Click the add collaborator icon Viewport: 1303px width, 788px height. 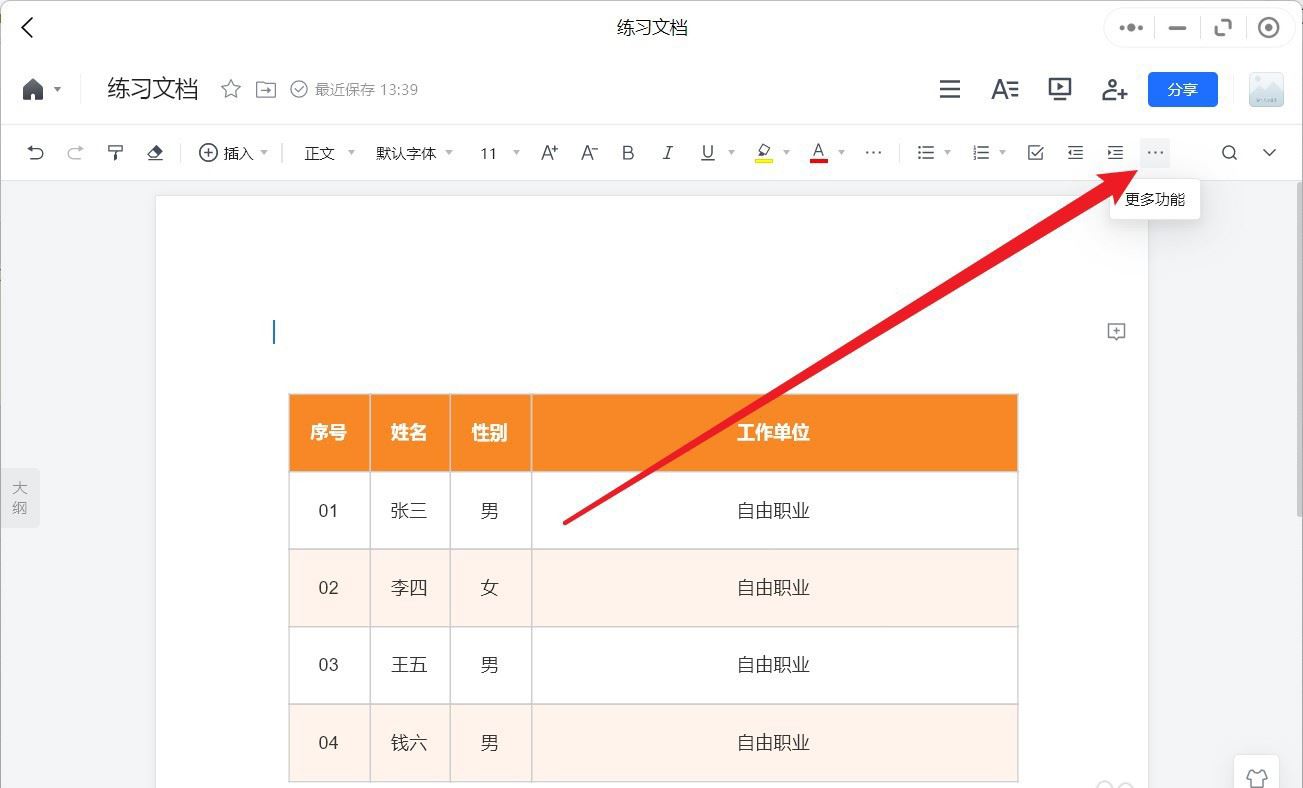[1114, 89]
